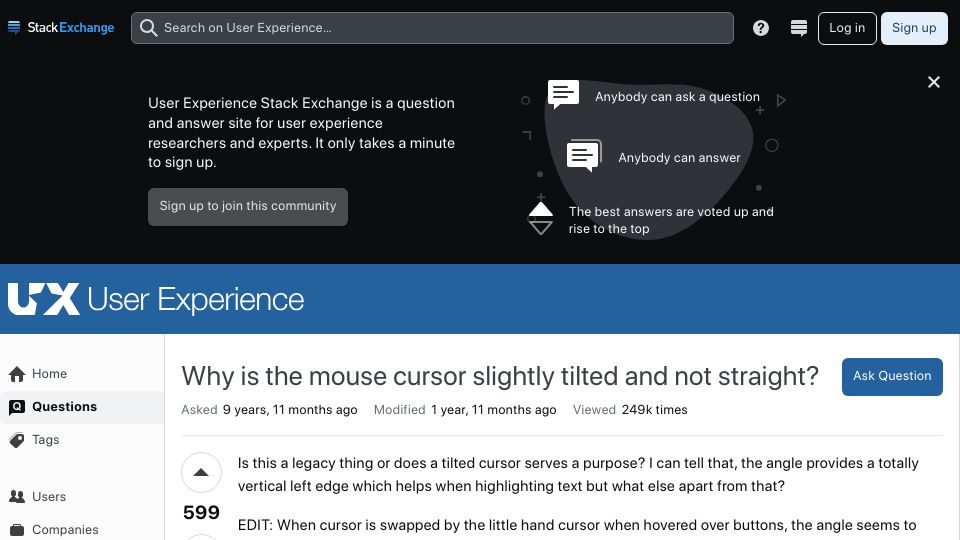Click the Users people icon
Screen dimensions: 960x540
coord(17,497)
